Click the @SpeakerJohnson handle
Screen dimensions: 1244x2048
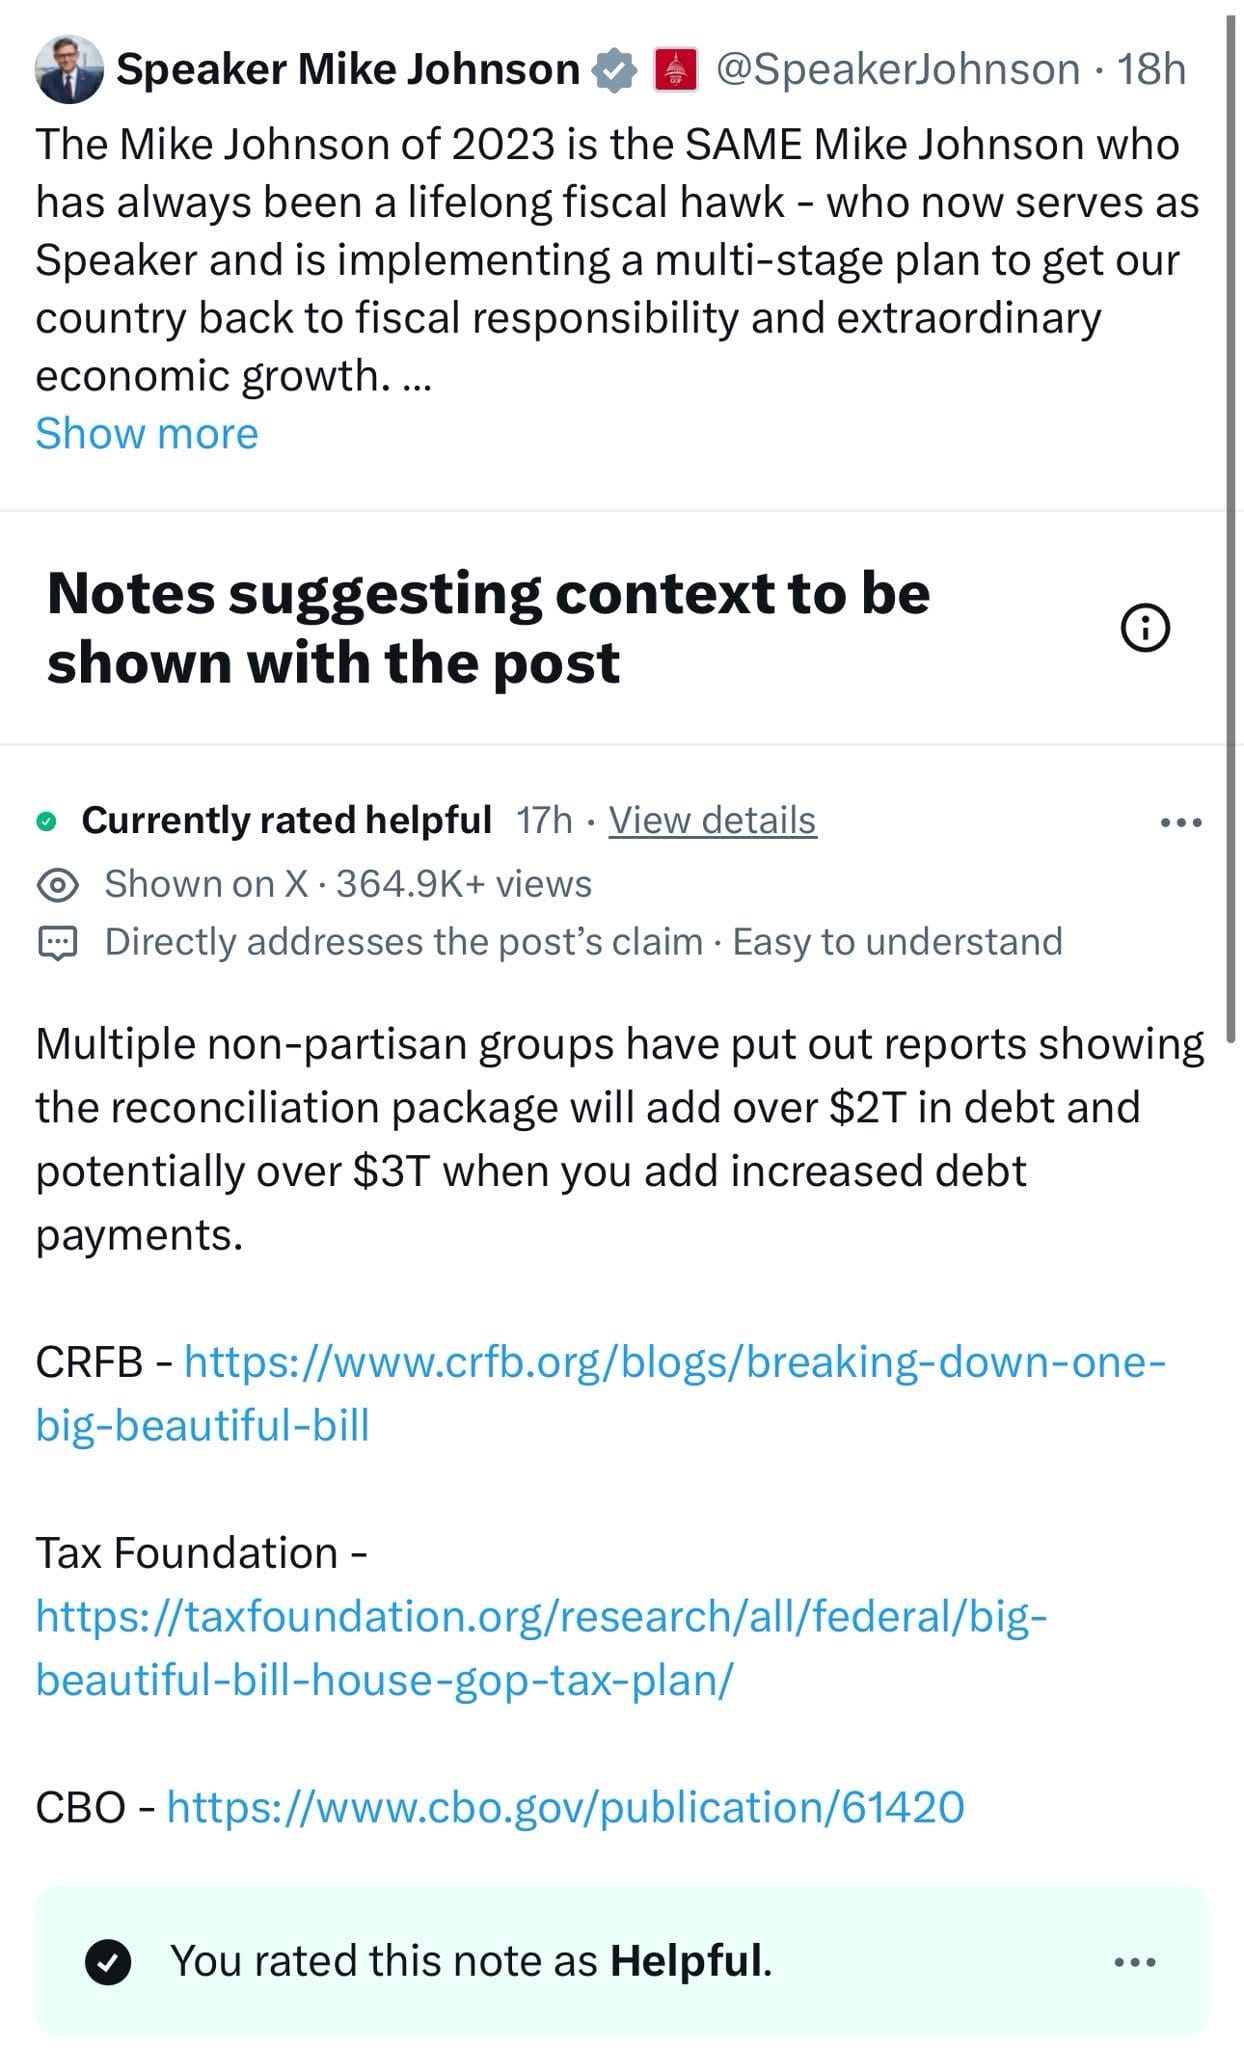coord(898,70)
